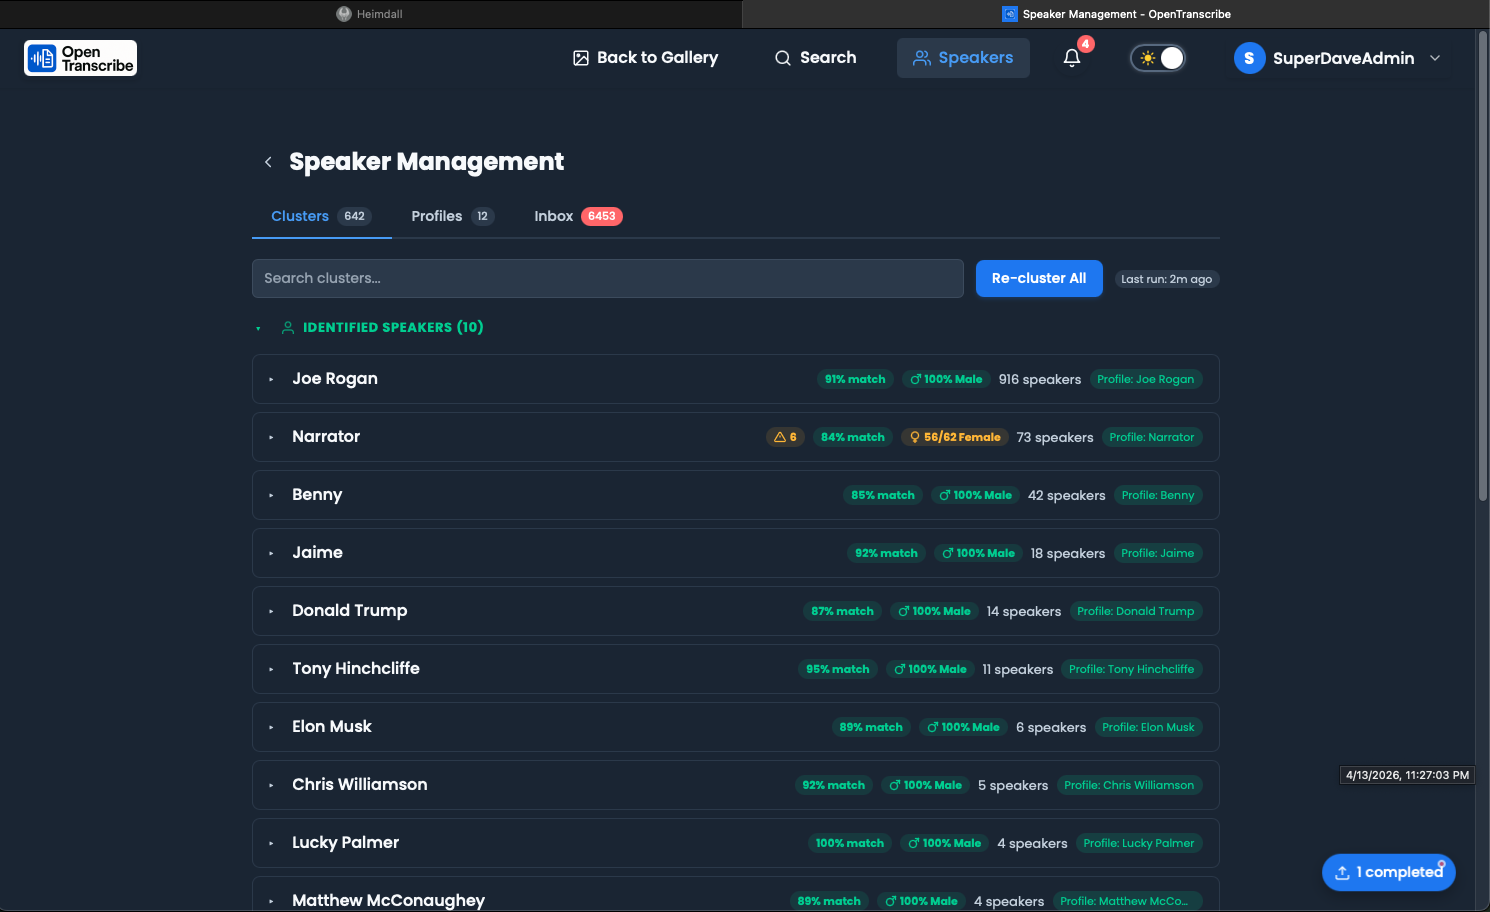Open notifications bell icon

(1072, 58)
